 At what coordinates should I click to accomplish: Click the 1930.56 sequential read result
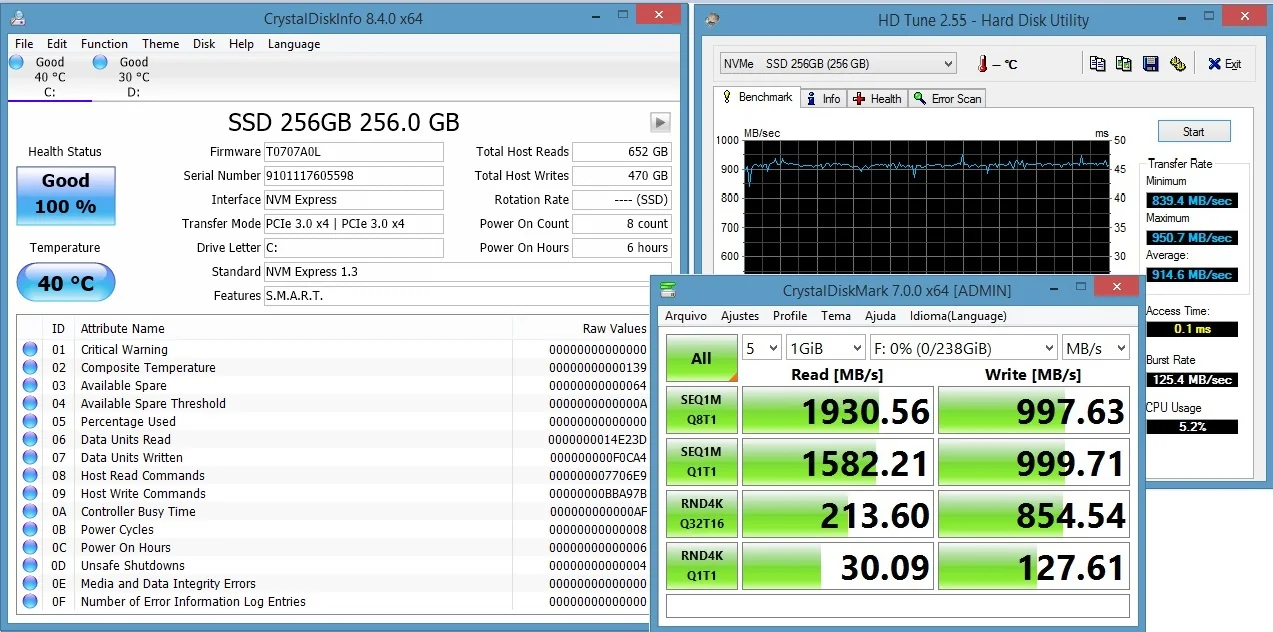click(x=838, y=411)
